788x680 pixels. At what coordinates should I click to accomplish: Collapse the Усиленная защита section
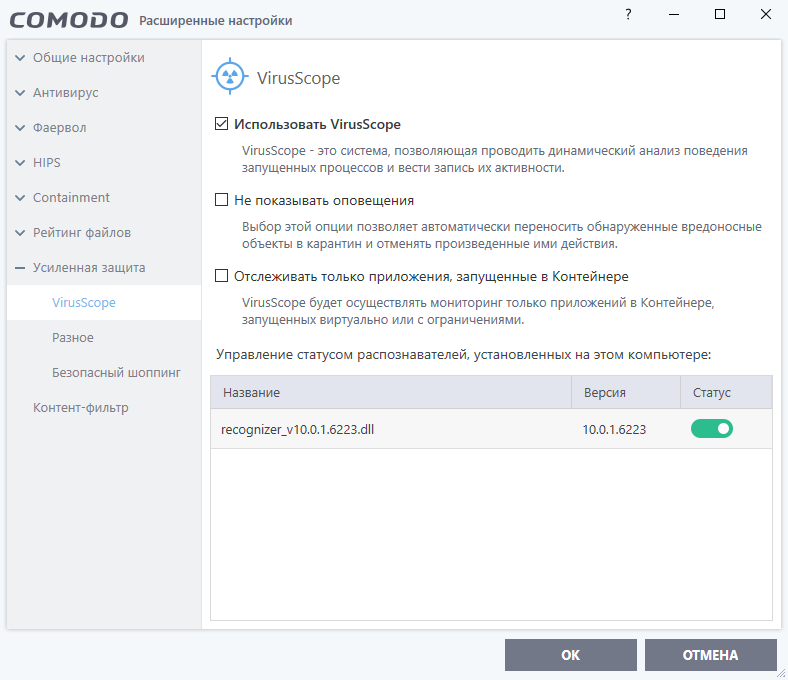[20, 268]
